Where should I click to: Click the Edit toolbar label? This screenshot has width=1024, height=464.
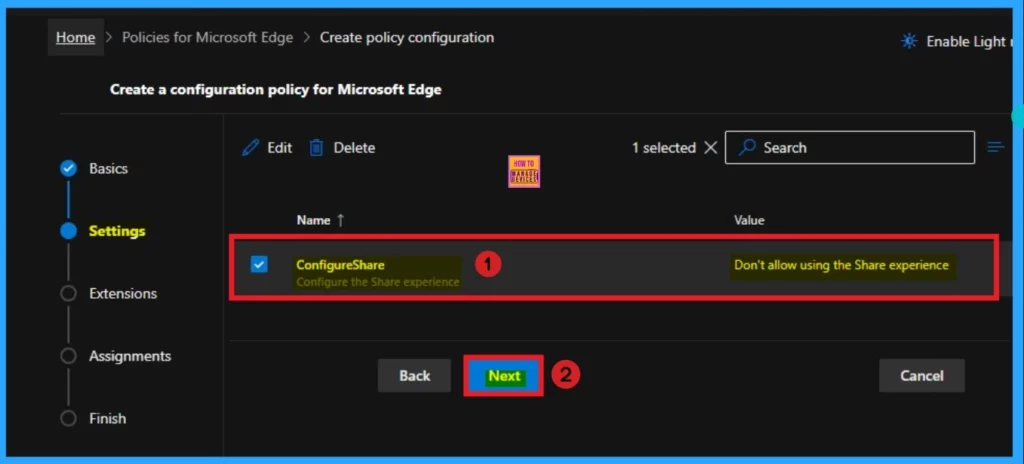click(280, 148)
